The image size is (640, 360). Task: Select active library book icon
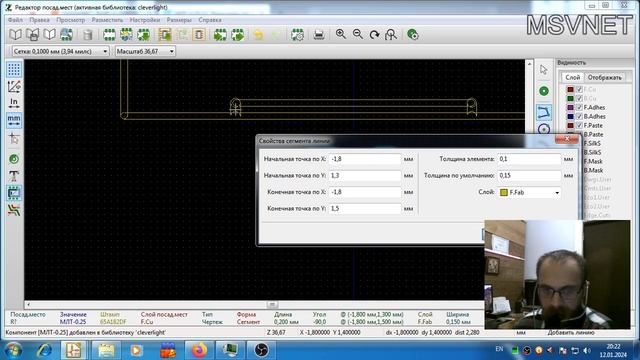click(15, 35)
